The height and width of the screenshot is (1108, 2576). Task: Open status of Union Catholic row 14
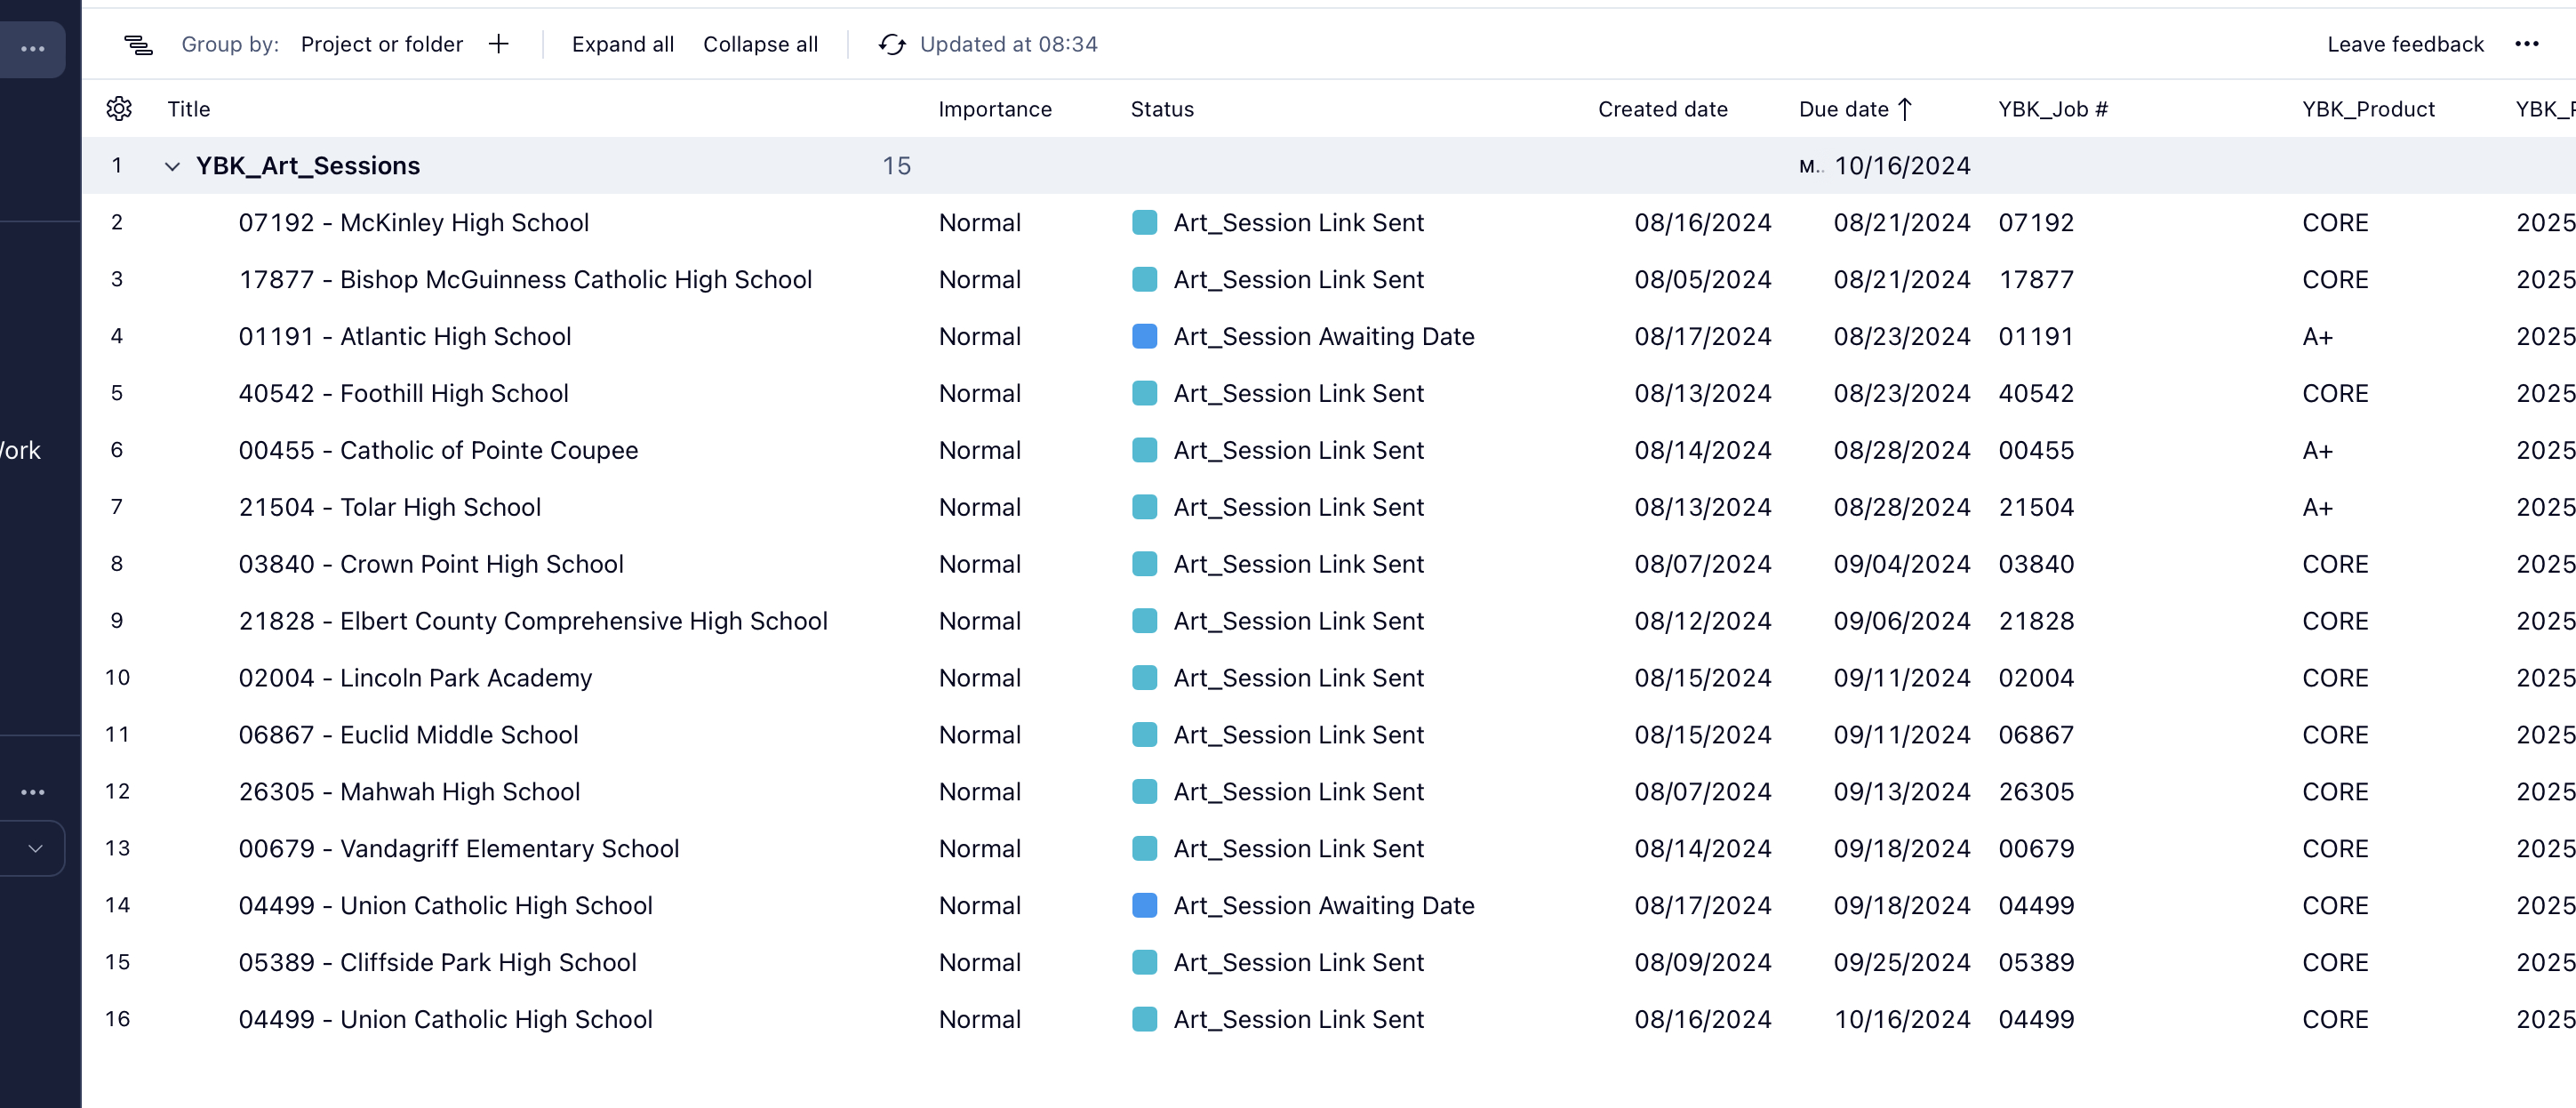click(x=1322, y=905)
